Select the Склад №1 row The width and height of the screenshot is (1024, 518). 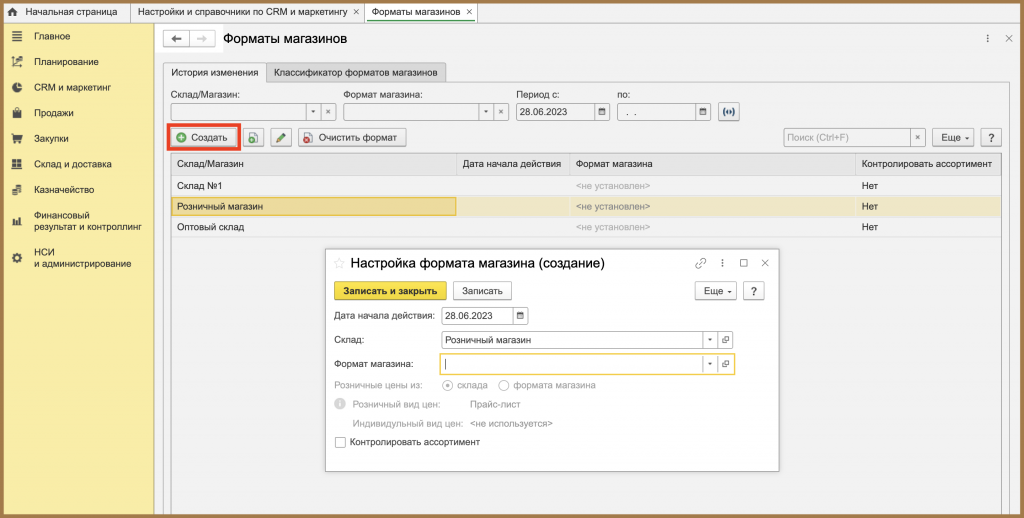tap(586, 186)
